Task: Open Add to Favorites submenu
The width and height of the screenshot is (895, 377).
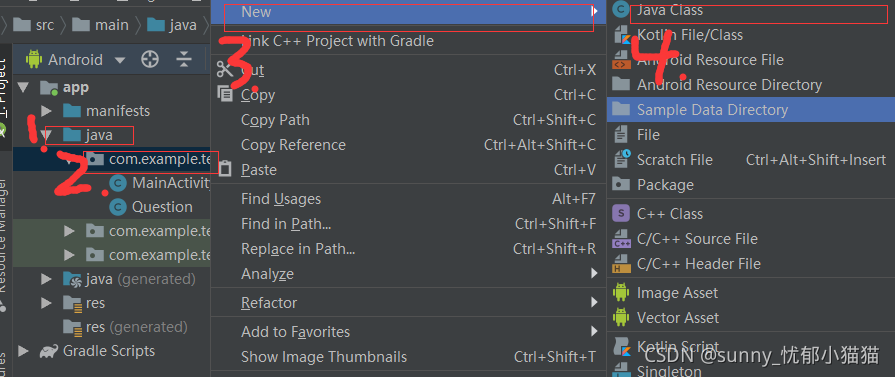Action: point(408,332)
